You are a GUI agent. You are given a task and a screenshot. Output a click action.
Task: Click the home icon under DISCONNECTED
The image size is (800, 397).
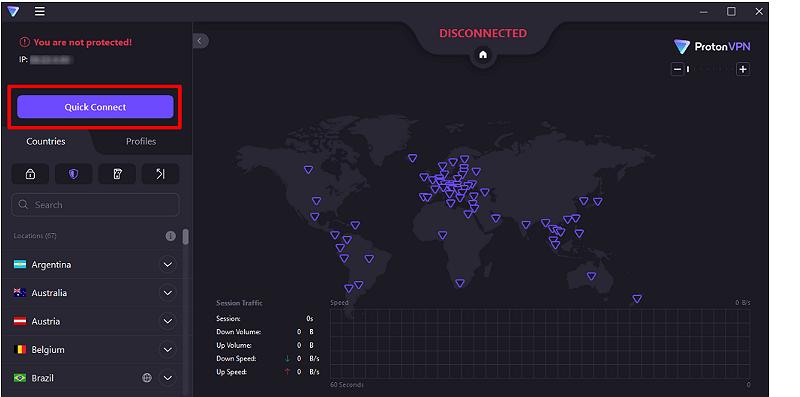[483, 55]
